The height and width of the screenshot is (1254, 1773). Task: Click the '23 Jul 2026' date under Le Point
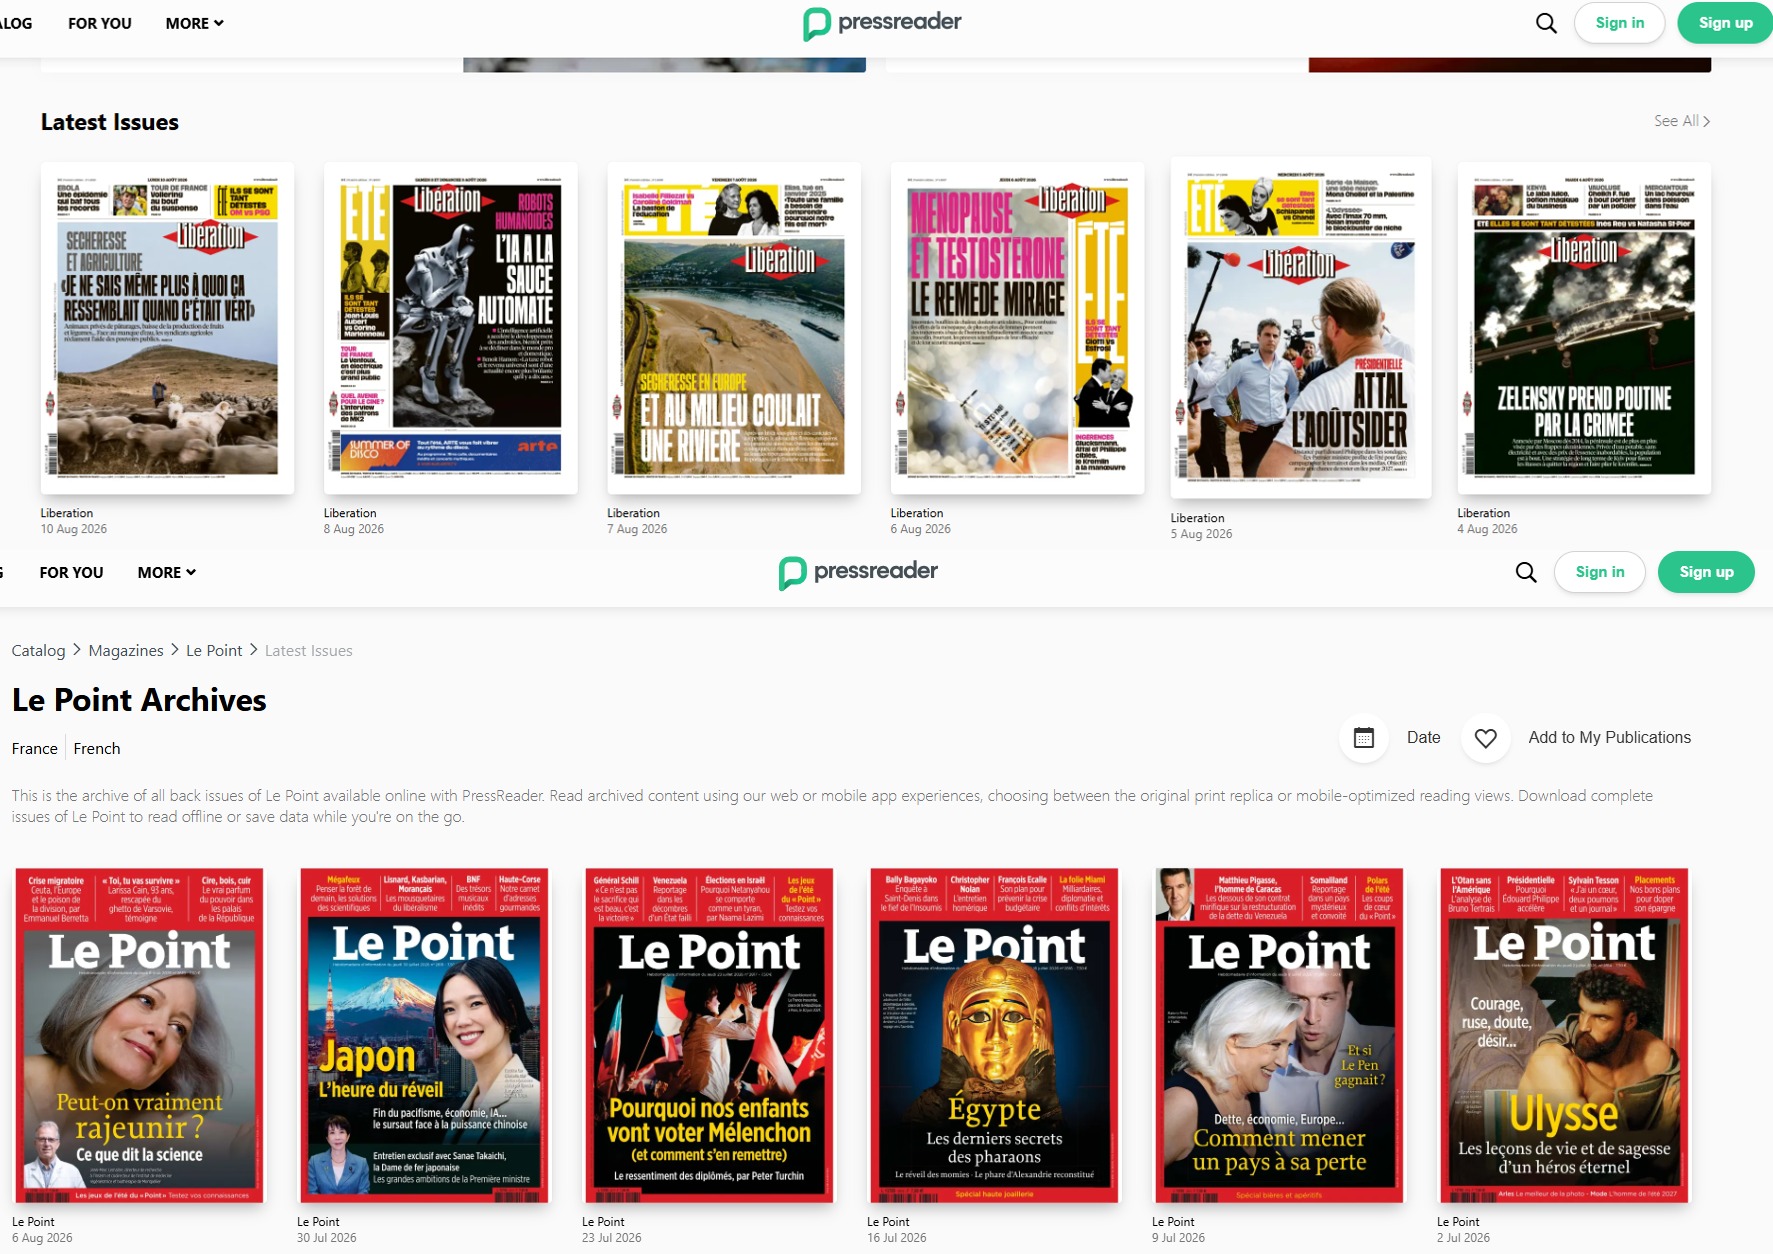pos(612,1238)
